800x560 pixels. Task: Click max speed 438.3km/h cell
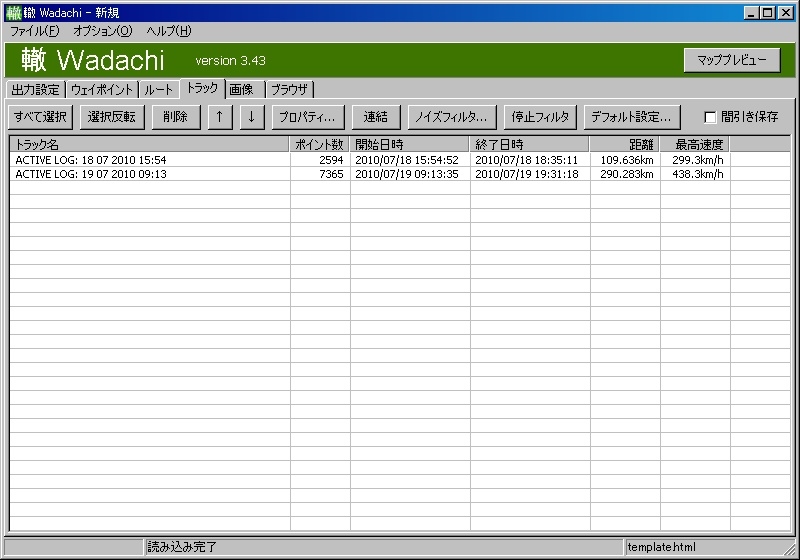697,174
